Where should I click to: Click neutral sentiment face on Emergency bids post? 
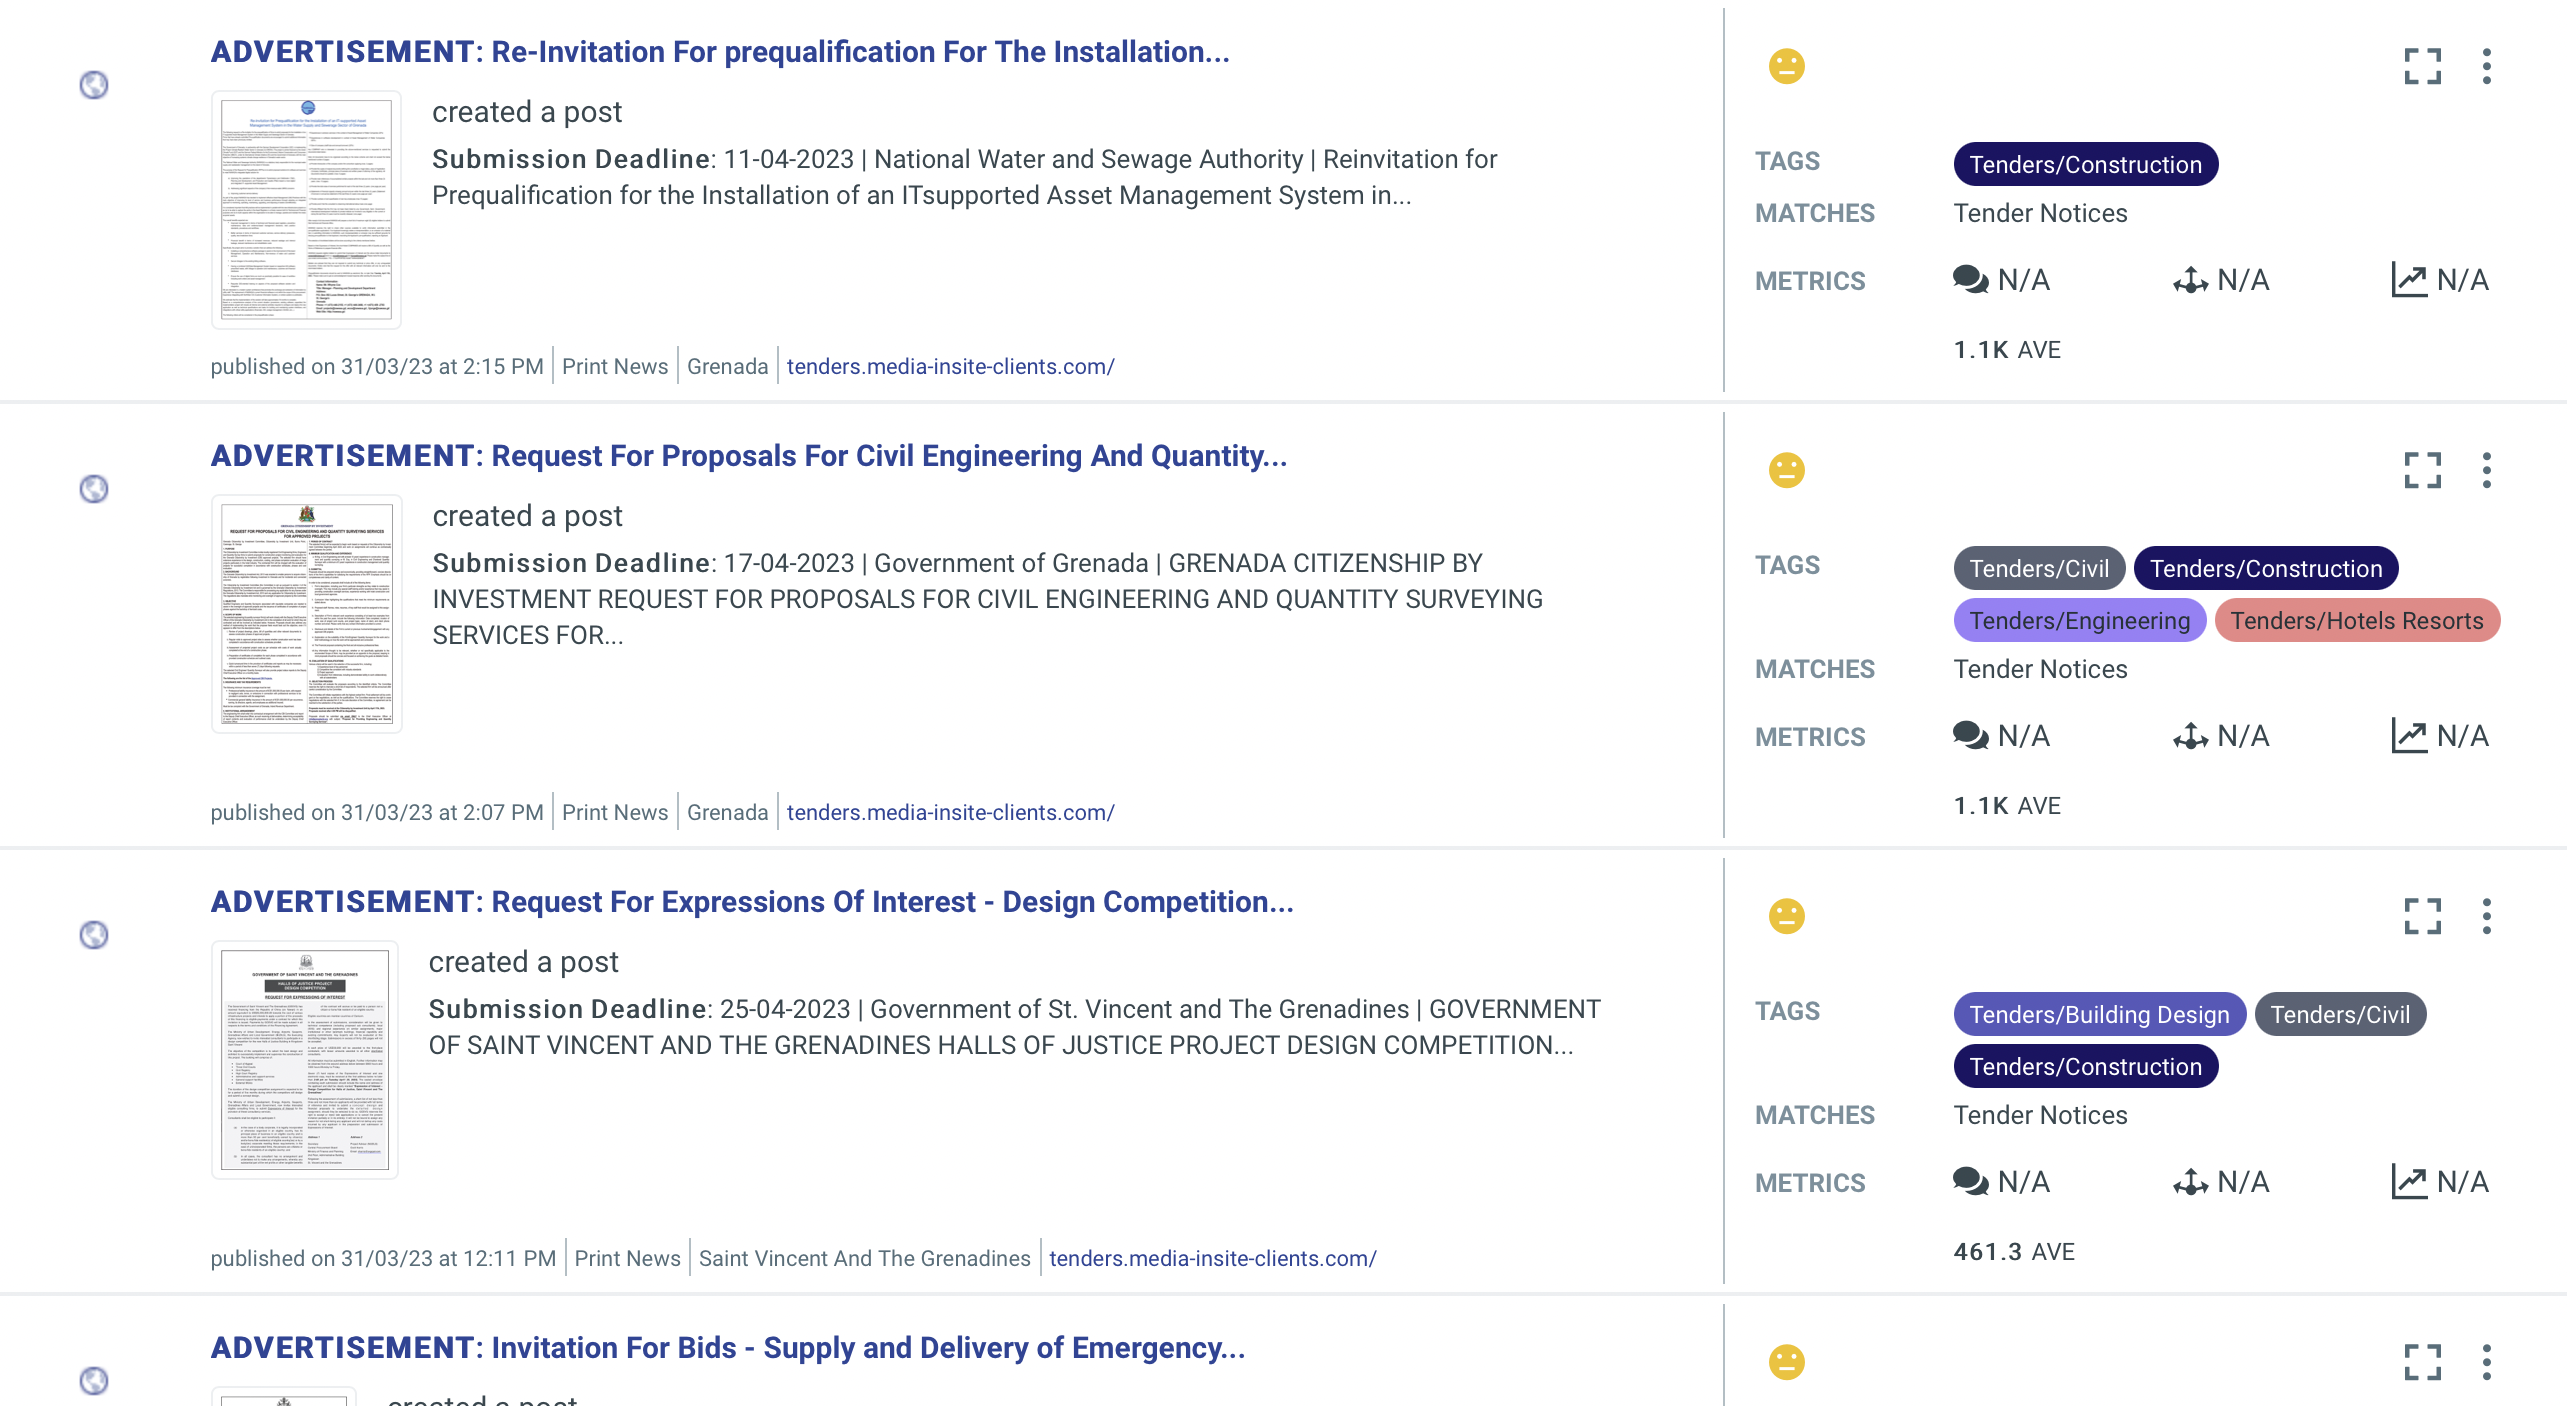tap(1786, 1362)
